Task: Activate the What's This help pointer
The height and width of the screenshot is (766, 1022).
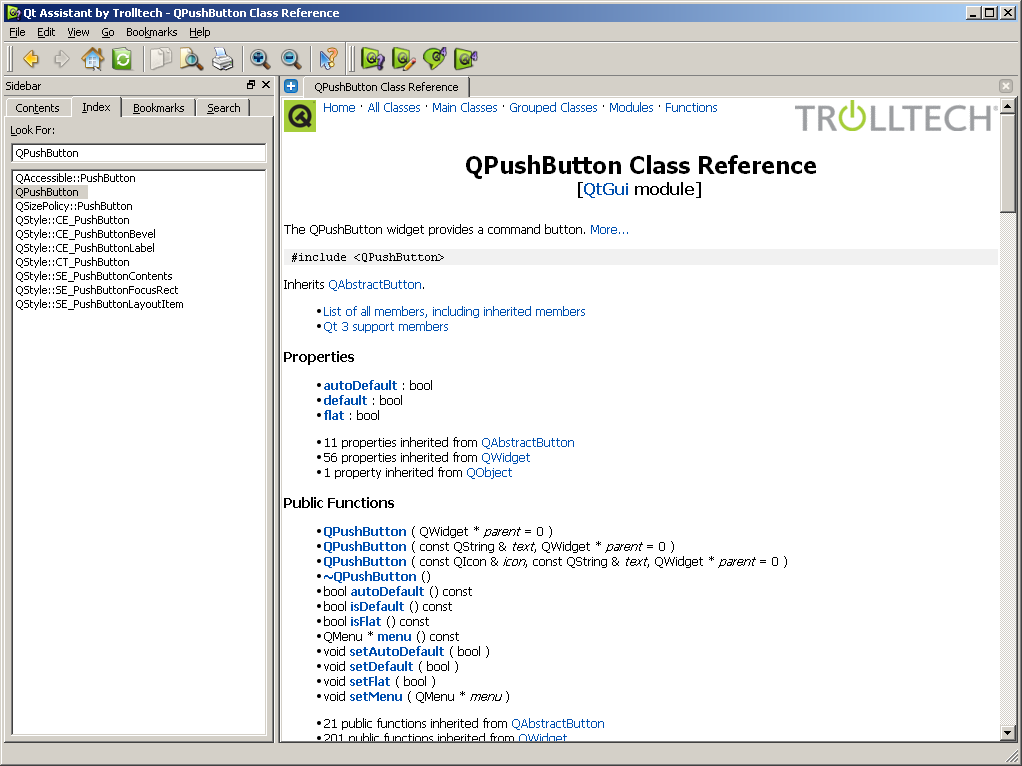Action: 328,59
